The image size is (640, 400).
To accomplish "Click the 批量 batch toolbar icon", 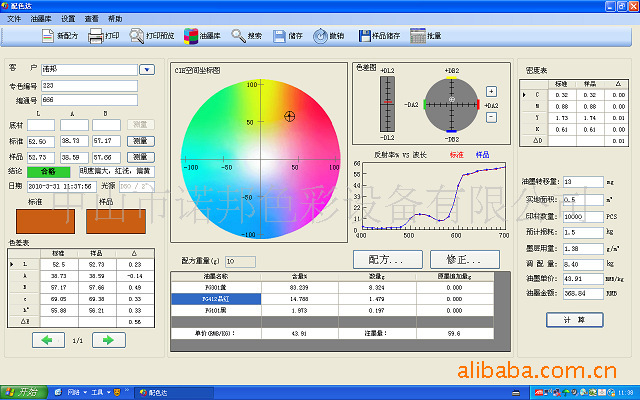I will (418, 36).
